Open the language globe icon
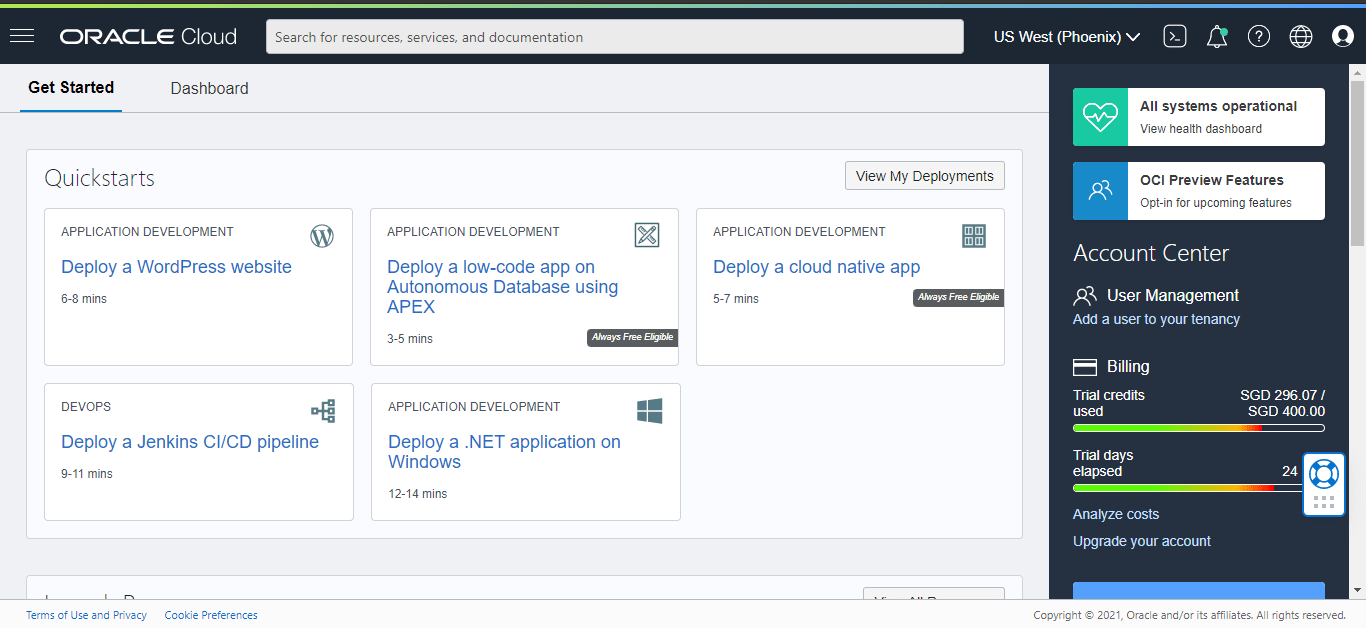This screenshot has width=1366, height=628. point(1301,37)
